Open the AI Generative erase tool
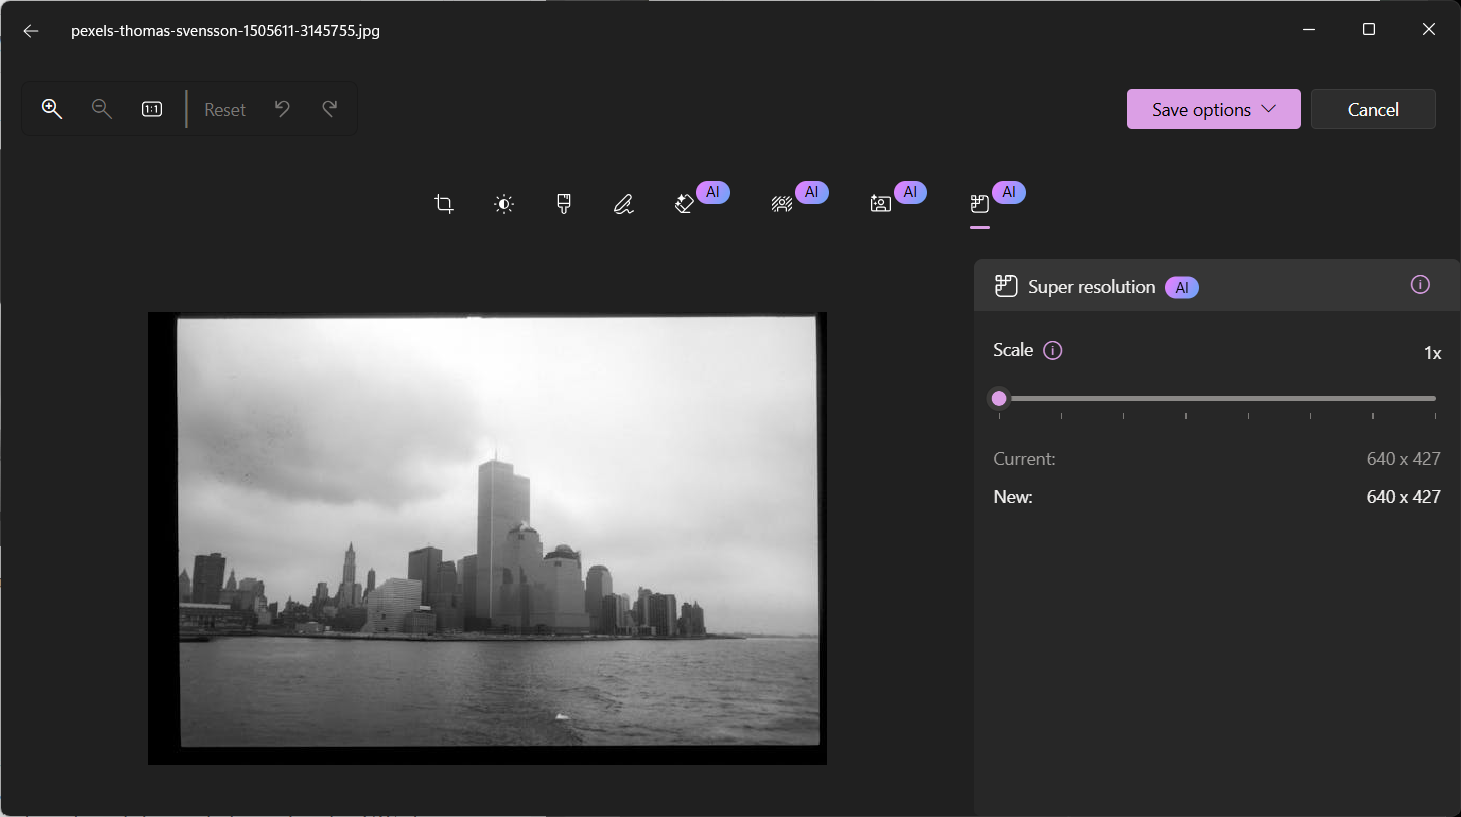The image size is (1461, 817). pos(685,204)
